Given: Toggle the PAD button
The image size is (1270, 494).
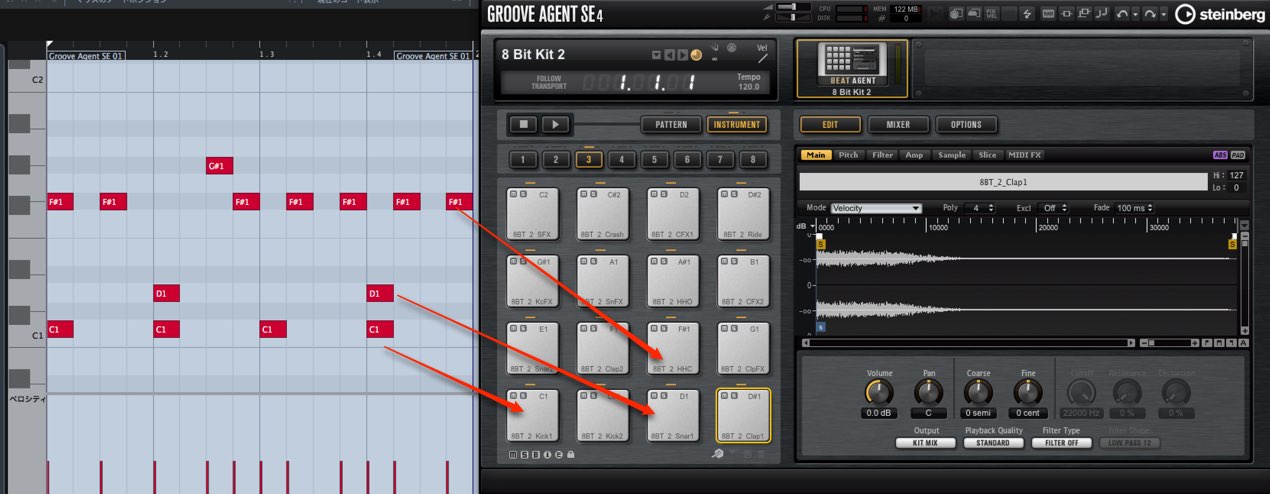Looking at the screenshot, I should (x=1237, y=155).
